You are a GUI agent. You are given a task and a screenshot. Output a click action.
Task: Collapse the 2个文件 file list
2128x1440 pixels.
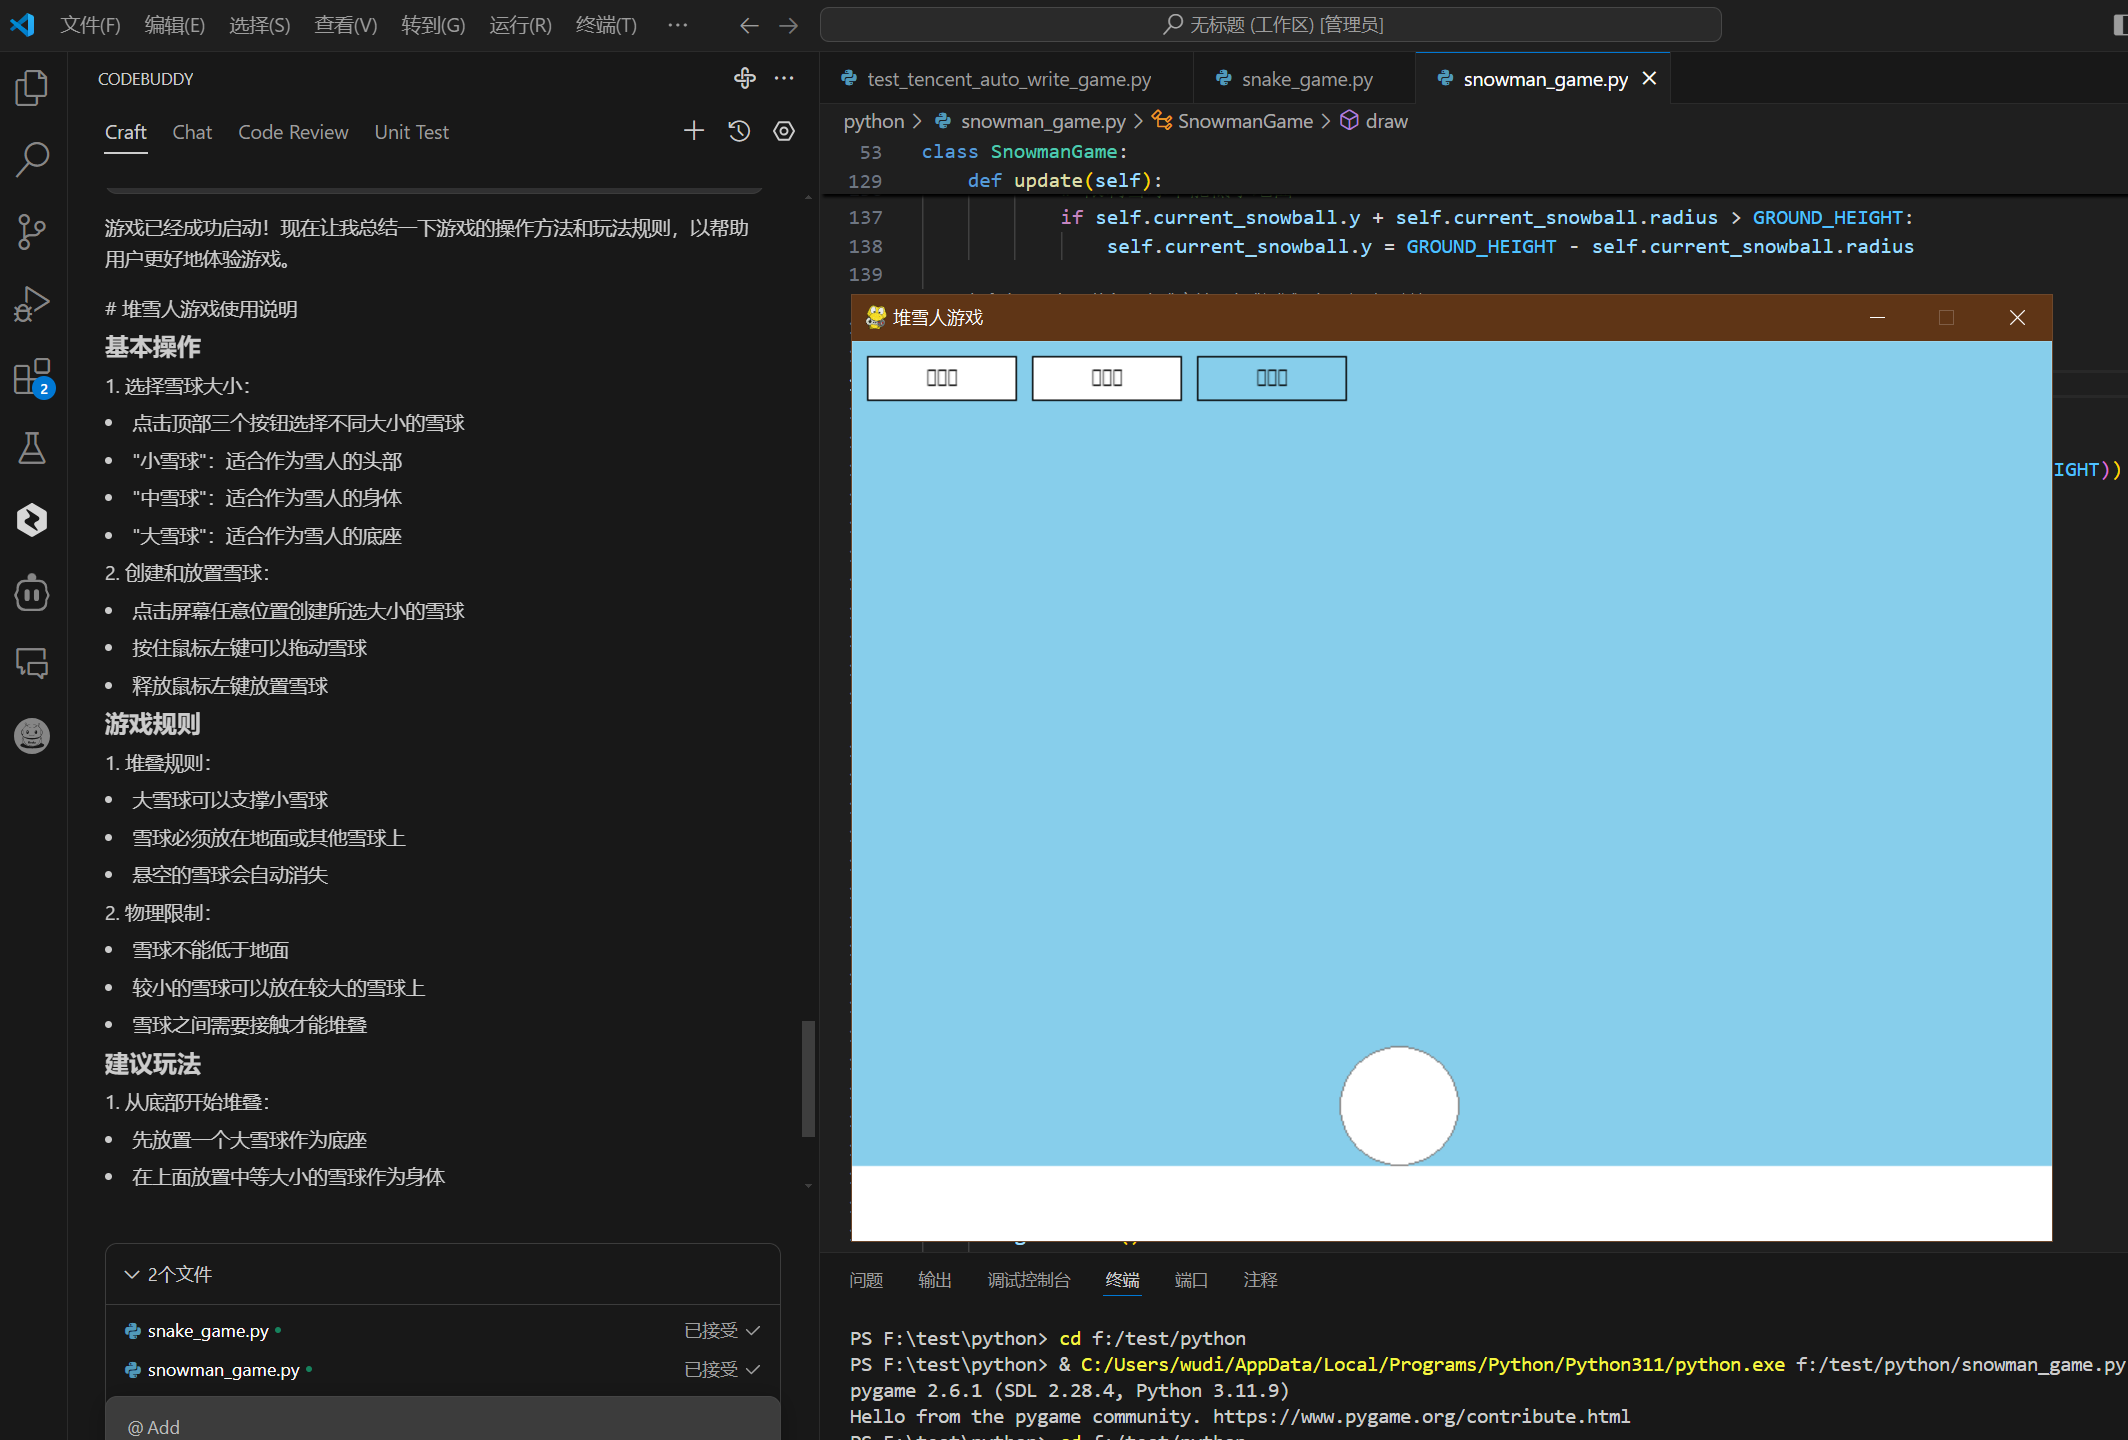[x=132, y=1274]
